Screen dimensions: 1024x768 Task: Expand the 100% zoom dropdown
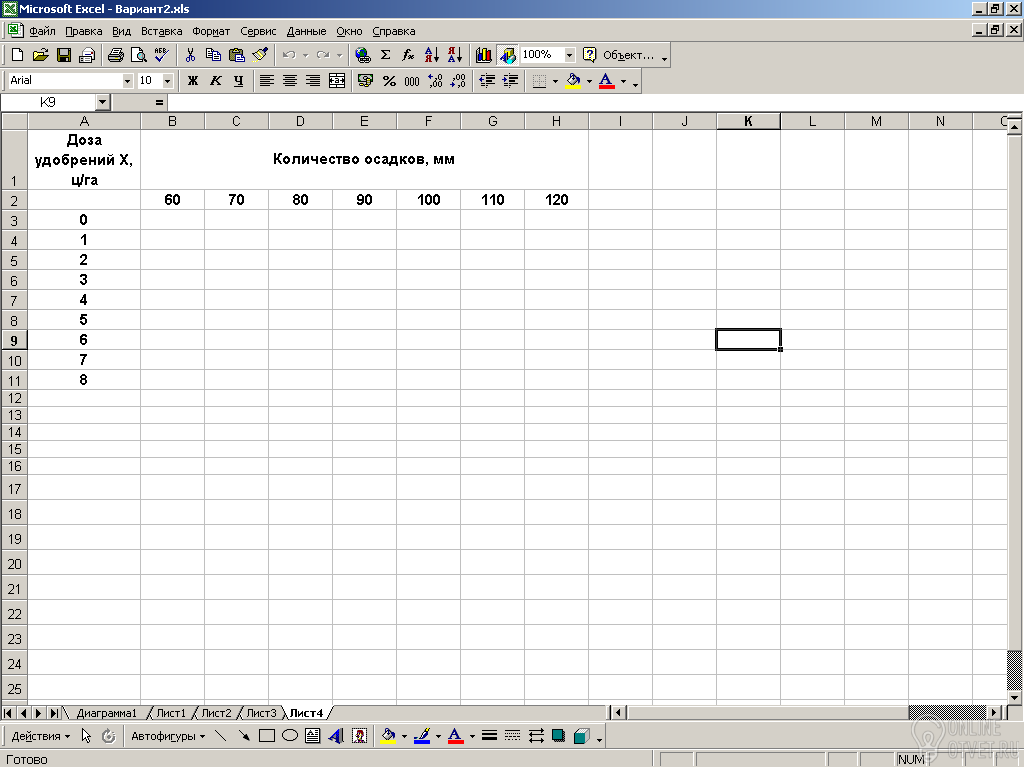tap(569, 56)
